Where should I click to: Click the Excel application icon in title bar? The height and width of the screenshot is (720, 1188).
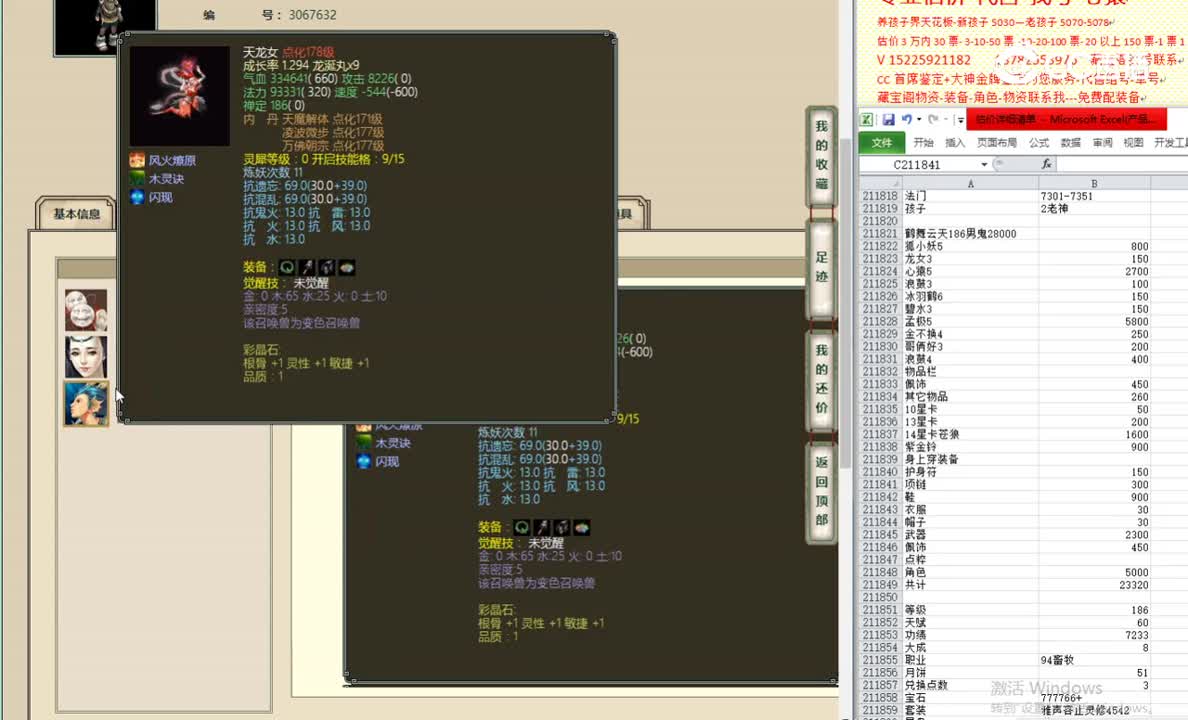click(867, 119)
